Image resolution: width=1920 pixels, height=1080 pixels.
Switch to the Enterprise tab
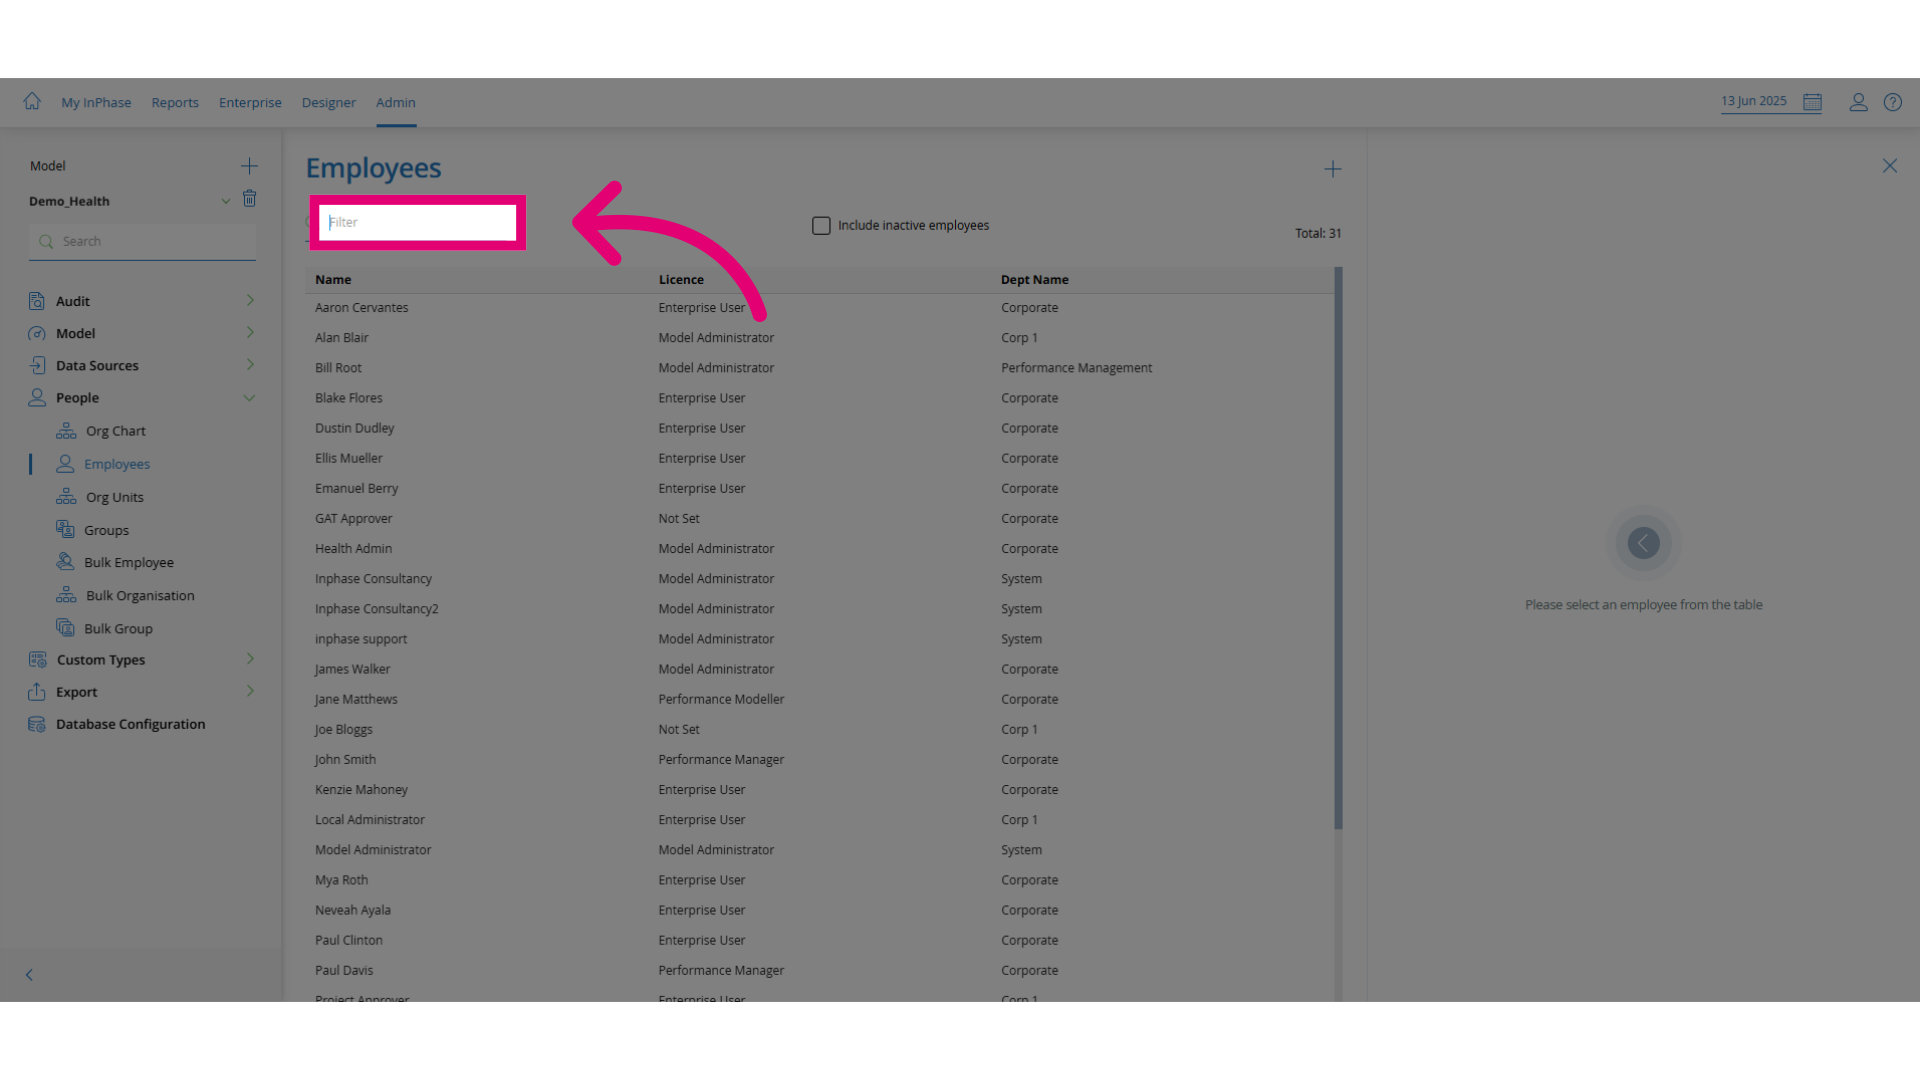[250, 103]
